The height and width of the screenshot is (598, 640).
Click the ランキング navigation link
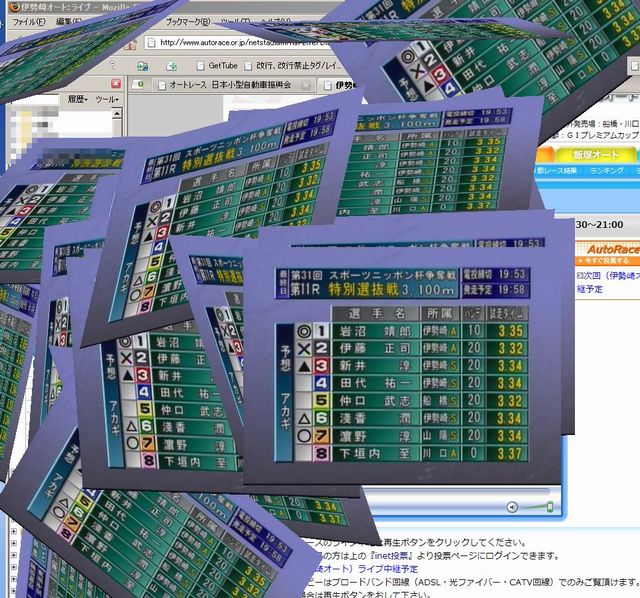coord(607,171)
